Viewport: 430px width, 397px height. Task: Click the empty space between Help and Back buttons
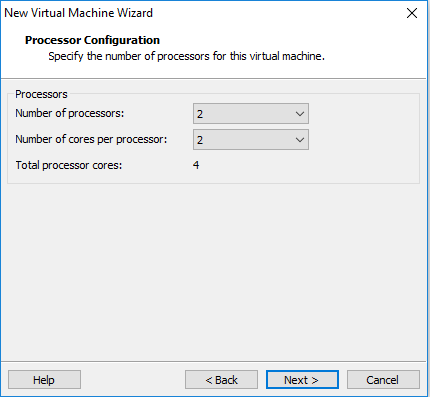(133, 380)
